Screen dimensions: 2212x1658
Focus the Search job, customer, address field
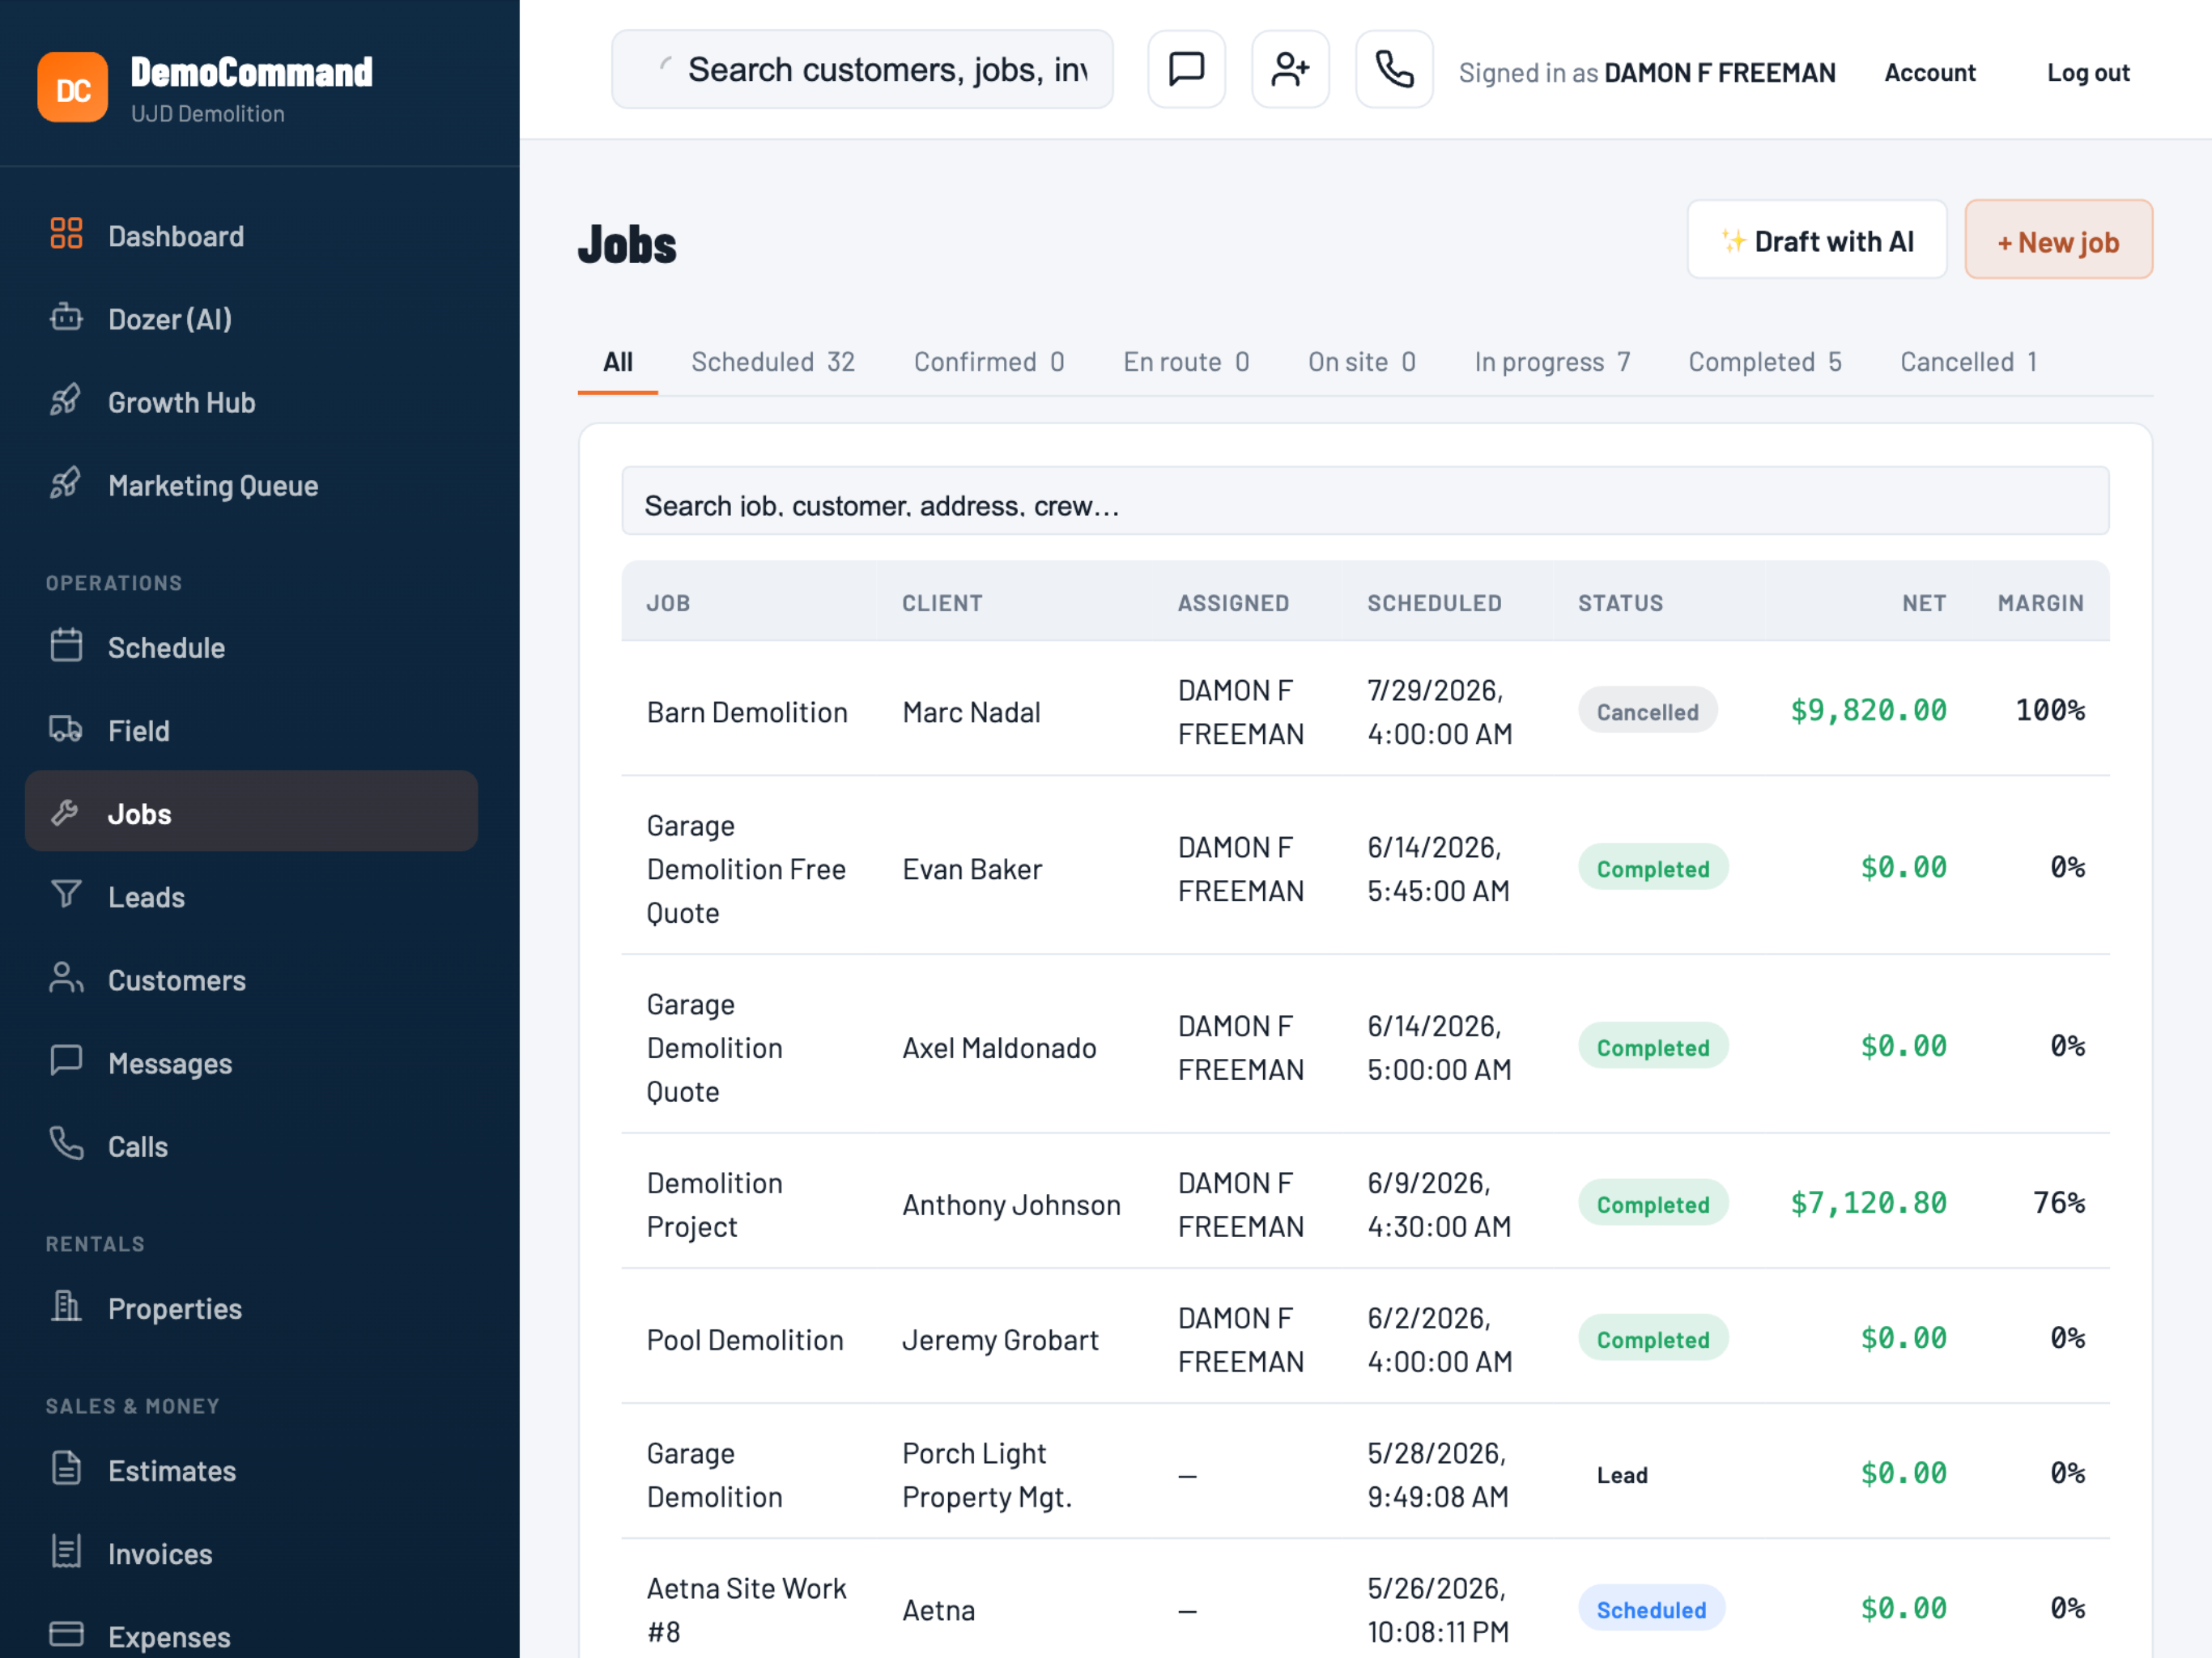pyautogui.click(x=1365, y=503)
